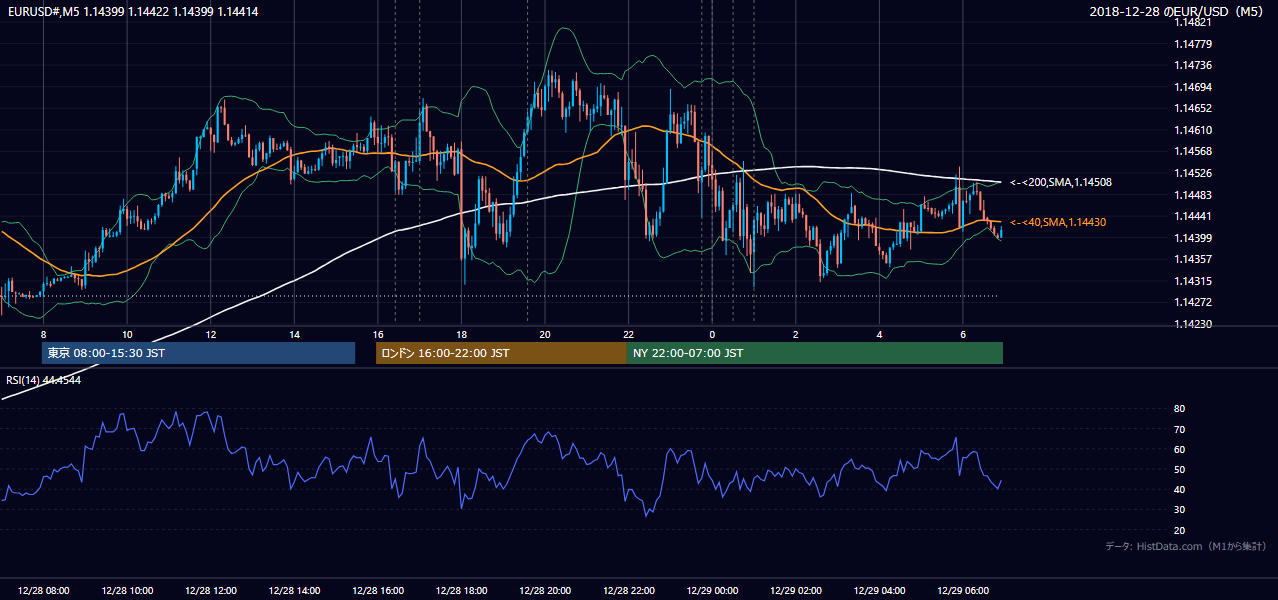Click the hour 12 tick under the price chart
This screenshot has height=600, width=1278.
tap(211, 334)
